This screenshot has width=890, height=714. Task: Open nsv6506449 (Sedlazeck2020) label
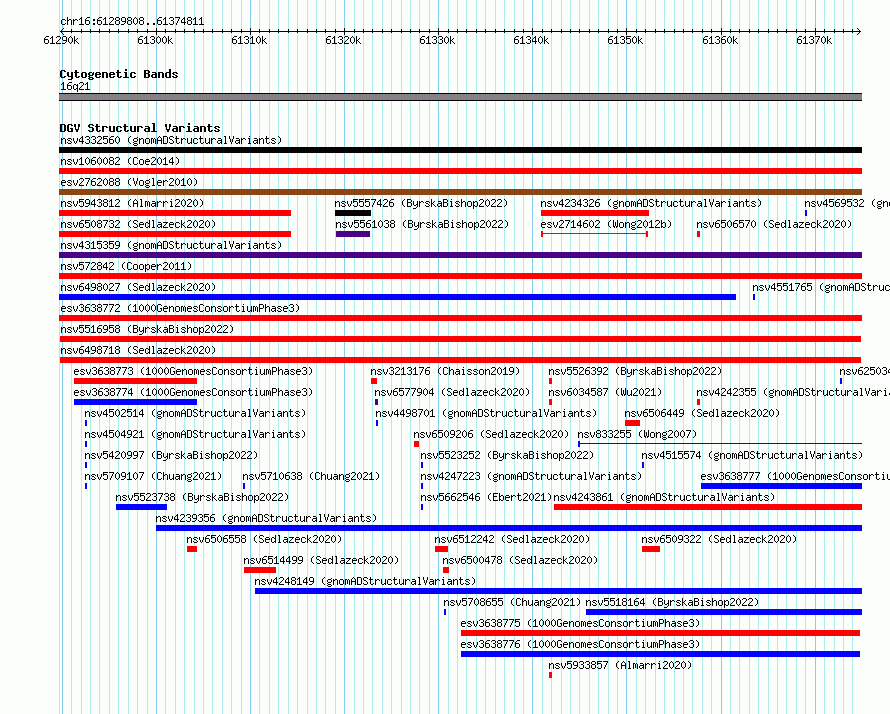702,413
